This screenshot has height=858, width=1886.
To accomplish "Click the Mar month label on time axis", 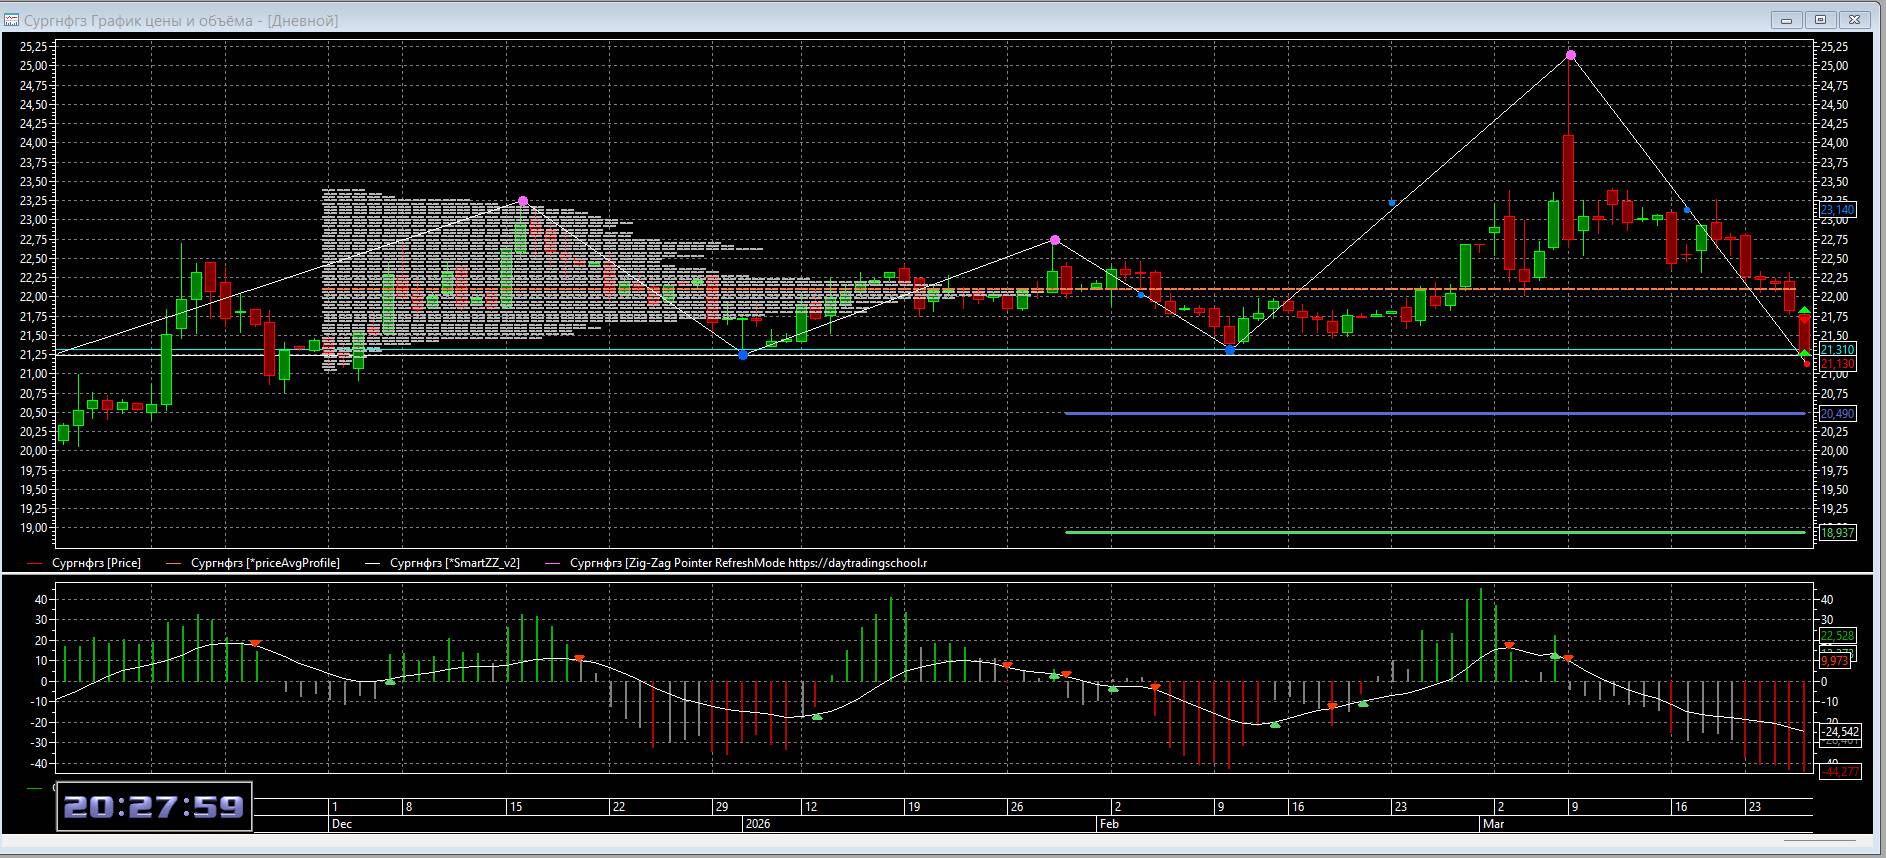I will coord(1493,824).
